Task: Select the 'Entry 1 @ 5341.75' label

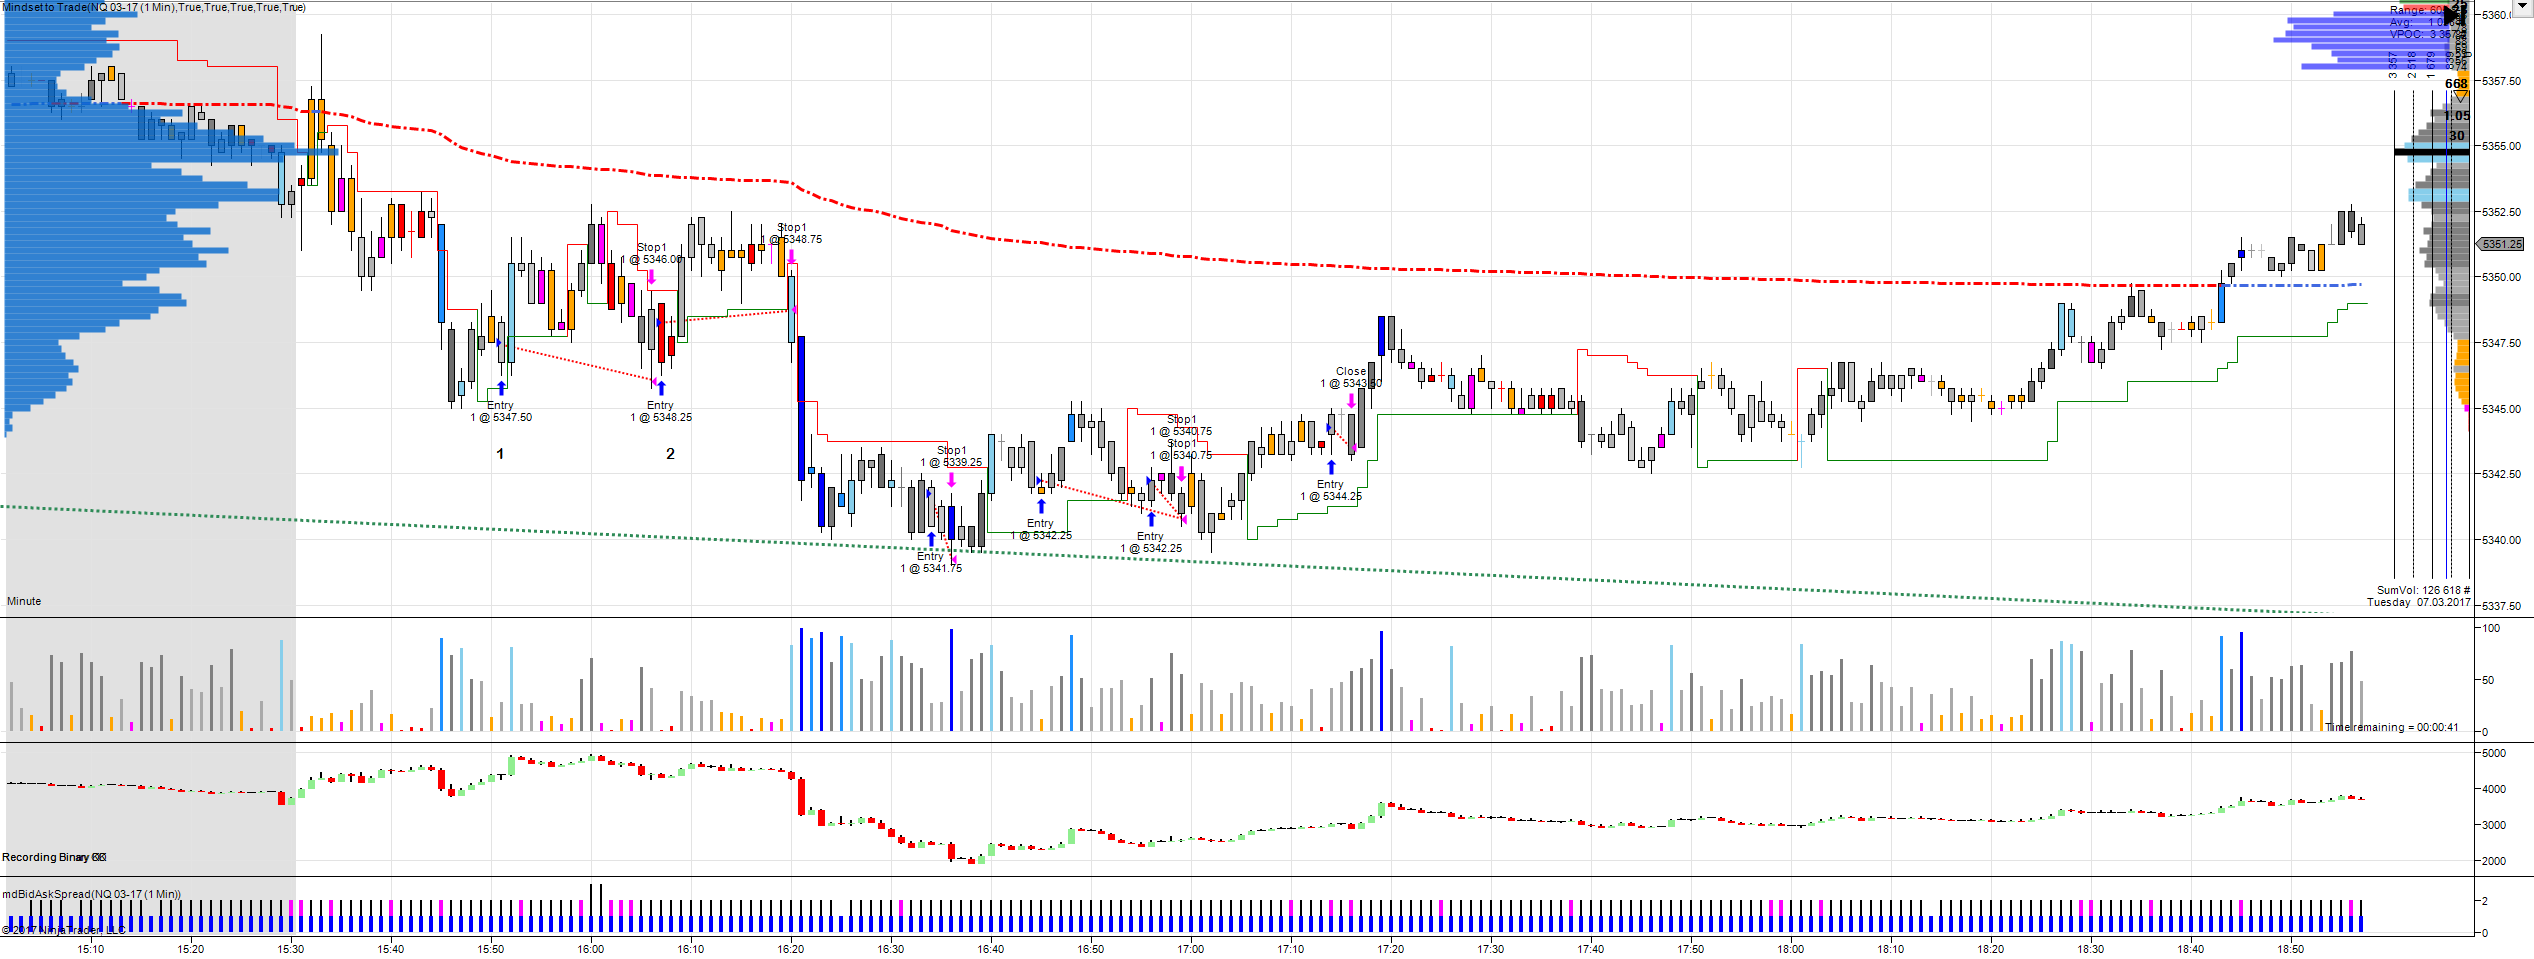Action: [x=931, y=563]
